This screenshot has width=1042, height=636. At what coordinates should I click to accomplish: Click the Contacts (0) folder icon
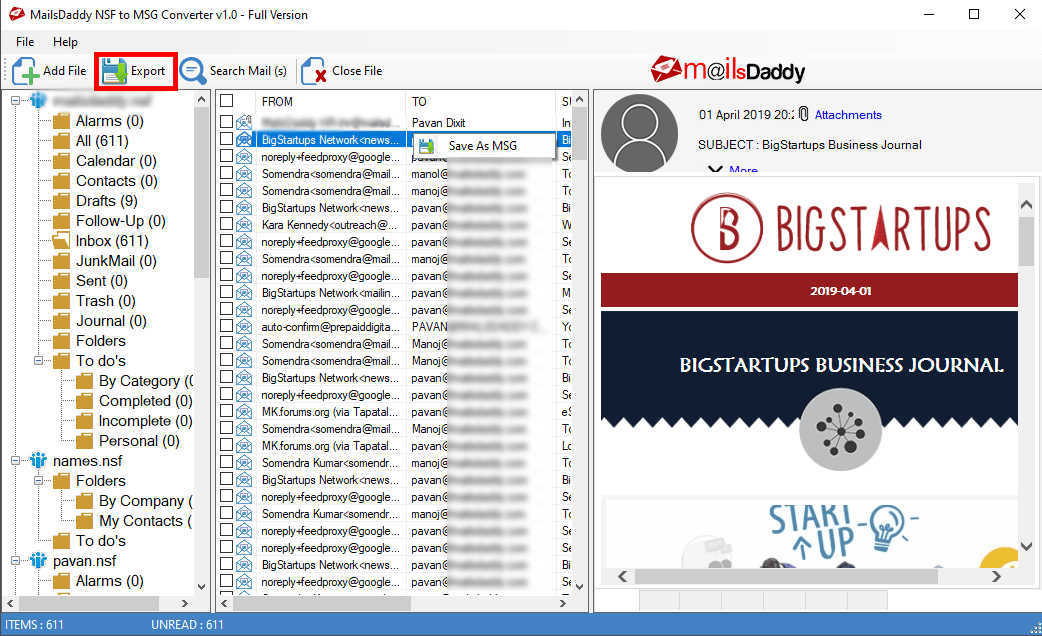point(62,181)
